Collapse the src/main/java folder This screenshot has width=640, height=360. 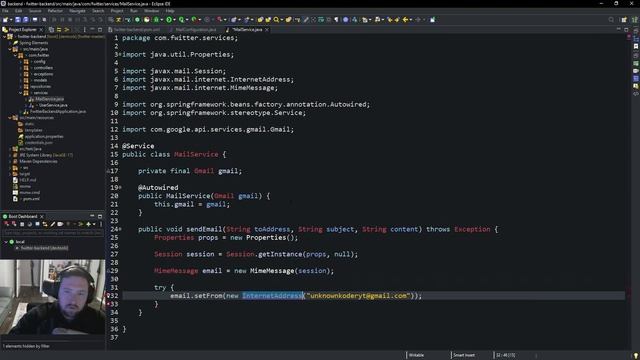[x=10, y=49]
